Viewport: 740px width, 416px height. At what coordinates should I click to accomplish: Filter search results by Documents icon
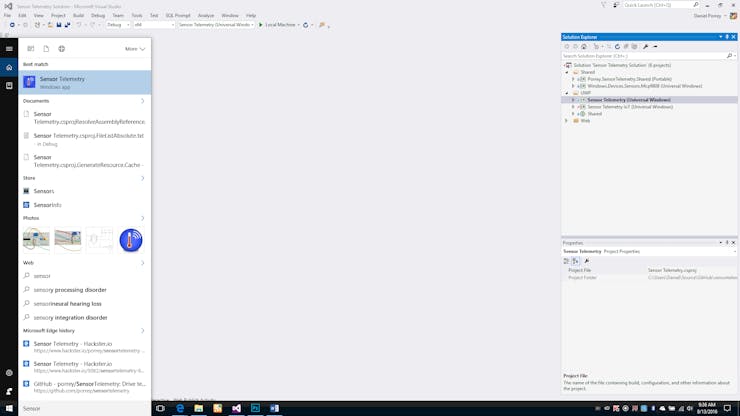(46, 49)
